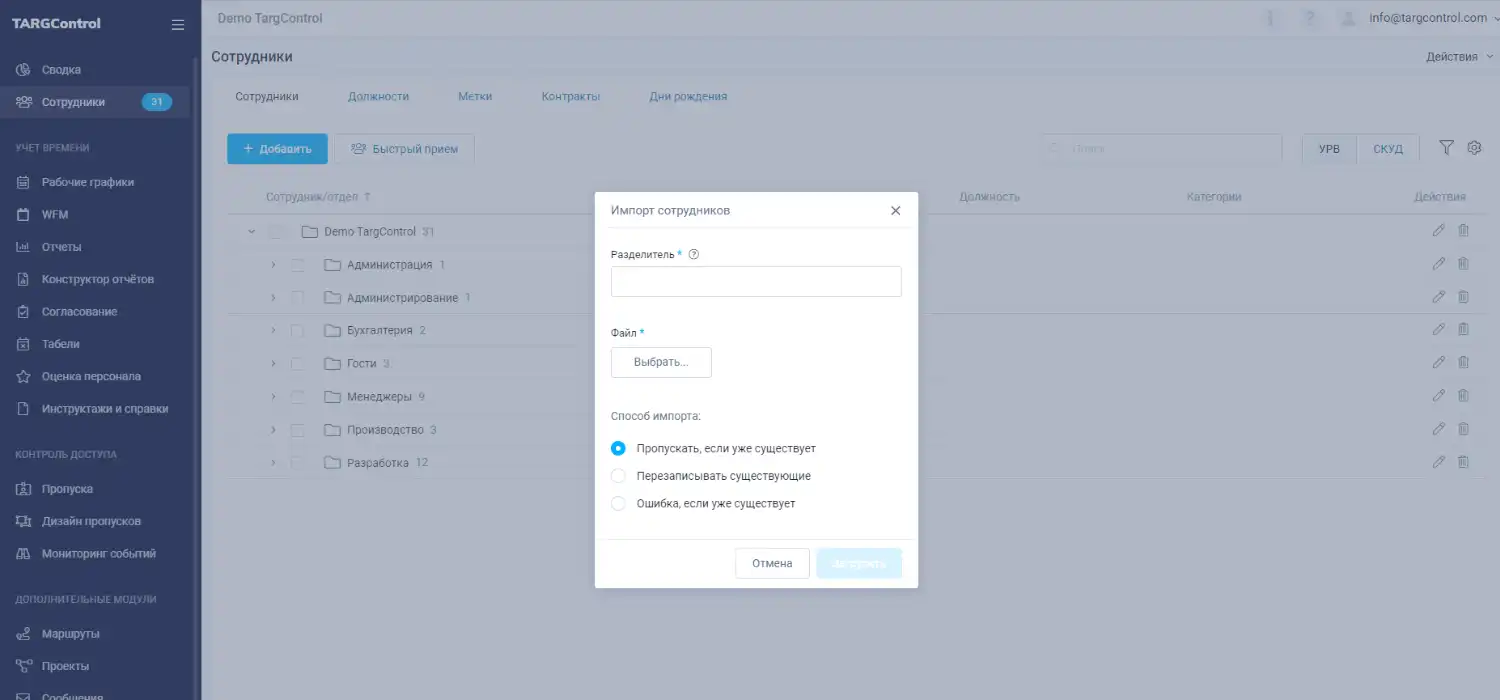Focus the Разделитель input field
Image resolution: width=1500 pixels, height=700 pixels.
[x=756, y=281]
